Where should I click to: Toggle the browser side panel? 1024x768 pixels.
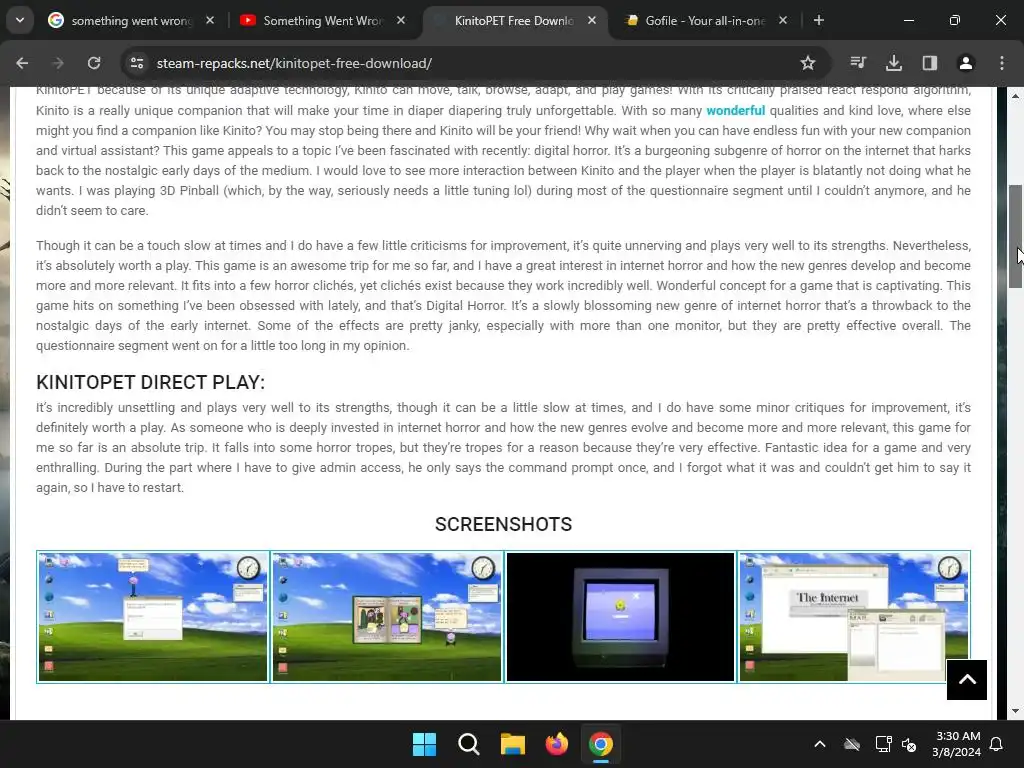click(930, 63)
